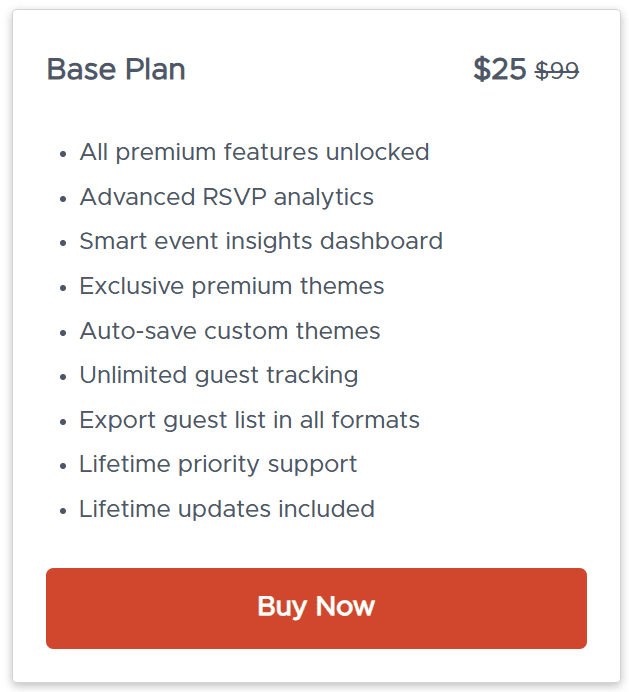Click bullet beside 'All premium features unlocked'
Image resolution: width=629 pixels, height=692 pixels.
point(64,154)
